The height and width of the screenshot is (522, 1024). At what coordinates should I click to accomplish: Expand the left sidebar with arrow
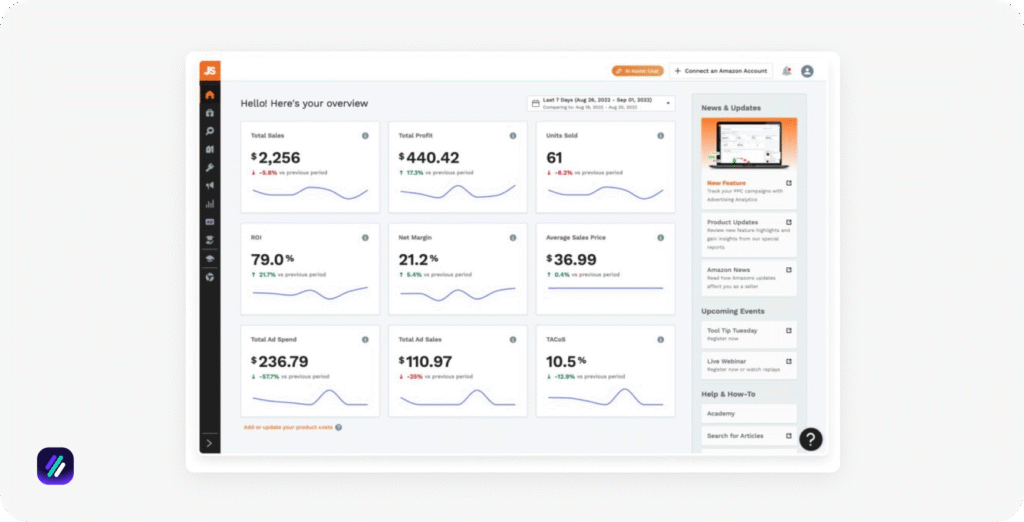(210, 442)
